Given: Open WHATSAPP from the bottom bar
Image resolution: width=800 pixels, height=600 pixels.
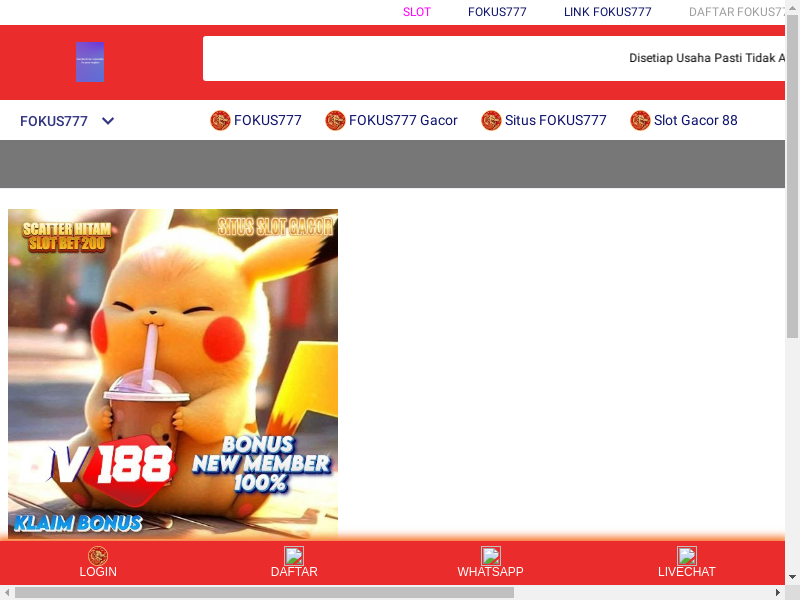Looking at the screenshot, I should click(490, 563).
